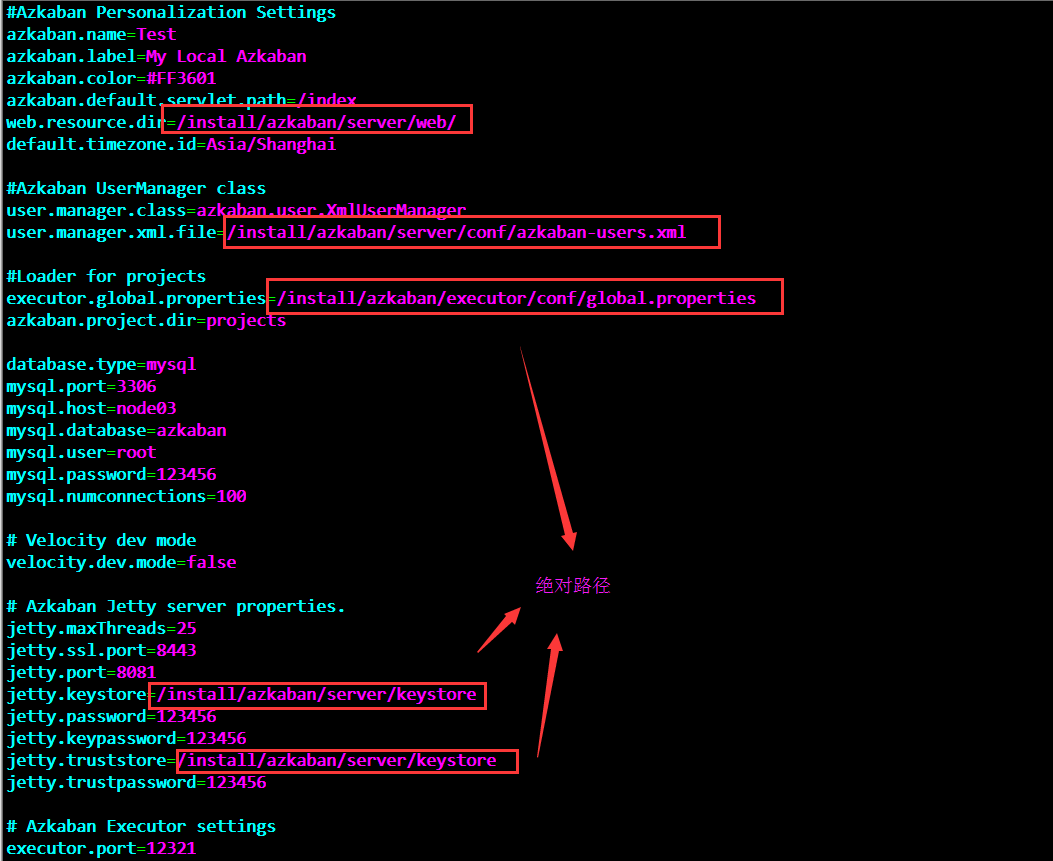
Task: Place cursor on "jetty.port=8081"
Action: pyautogui.click(x=81, y=672)
